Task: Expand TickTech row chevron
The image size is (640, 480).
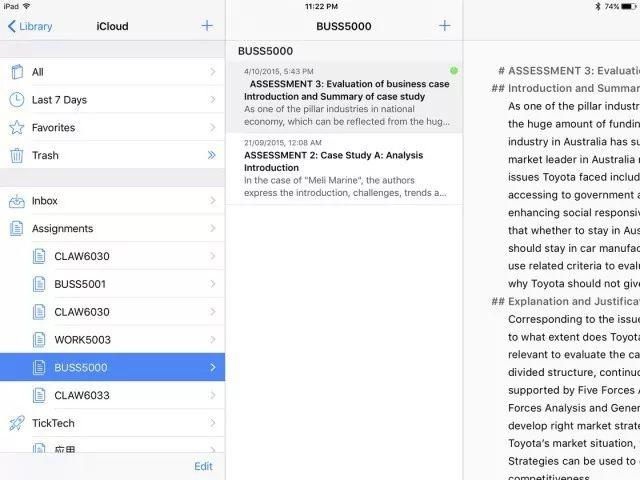Action: [x=213, y=423]
